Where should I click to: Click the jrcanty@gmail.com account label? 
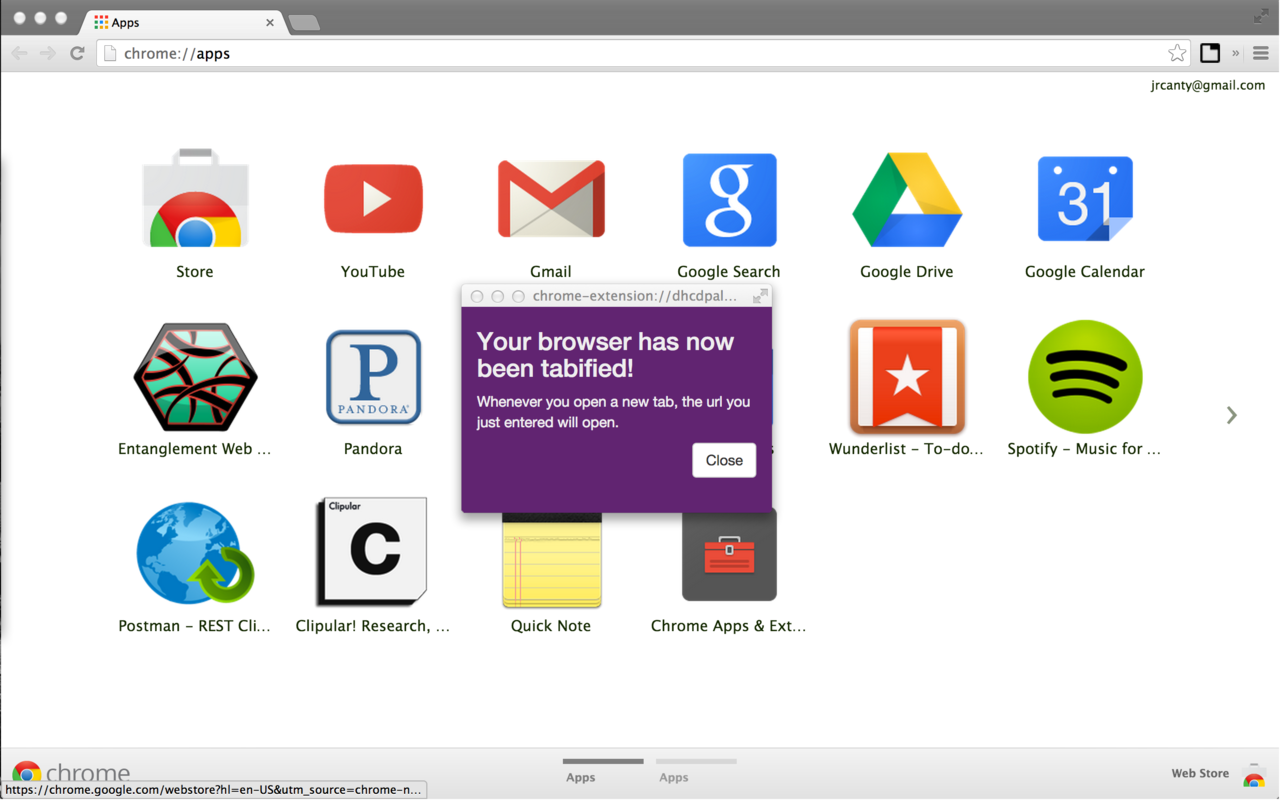tap(1208, 85)
